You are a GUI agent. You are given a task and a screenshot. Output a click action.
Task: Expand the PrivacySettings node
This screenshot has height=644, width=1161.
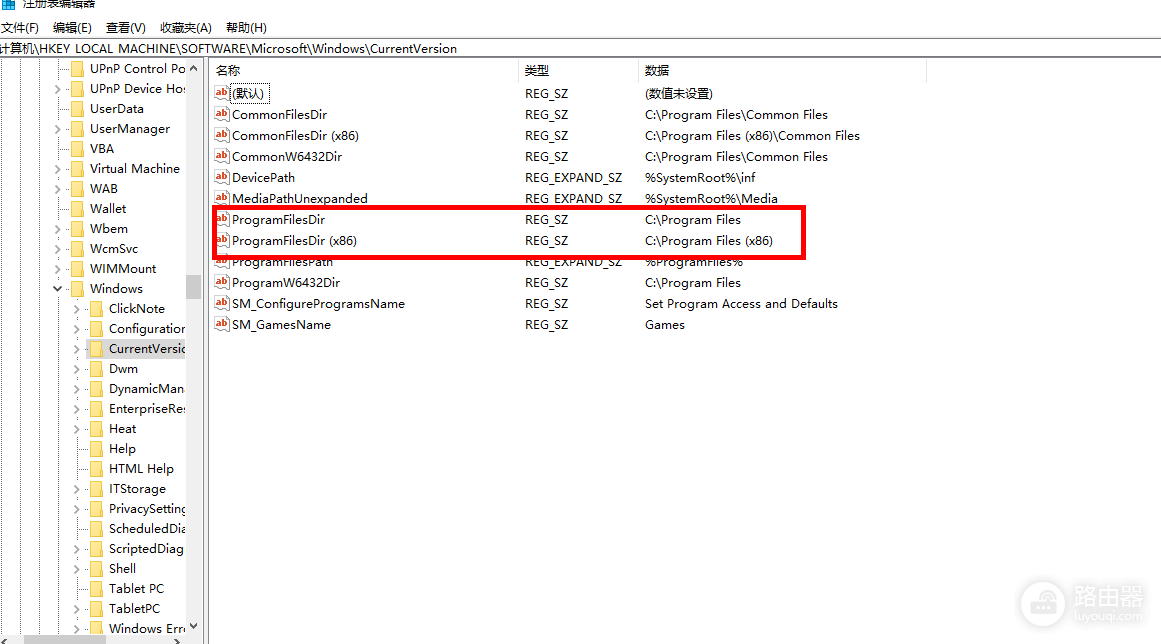[76, 509]
